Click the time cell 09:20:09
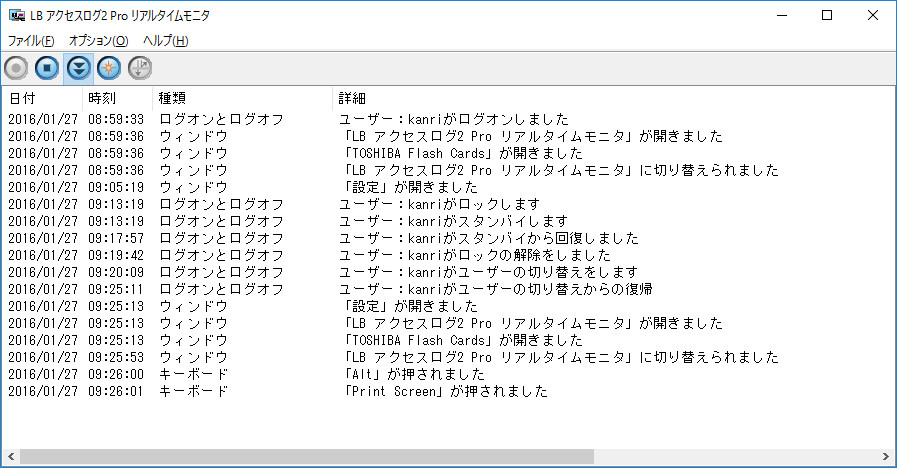The image size is (897, 468). point(116,272)
